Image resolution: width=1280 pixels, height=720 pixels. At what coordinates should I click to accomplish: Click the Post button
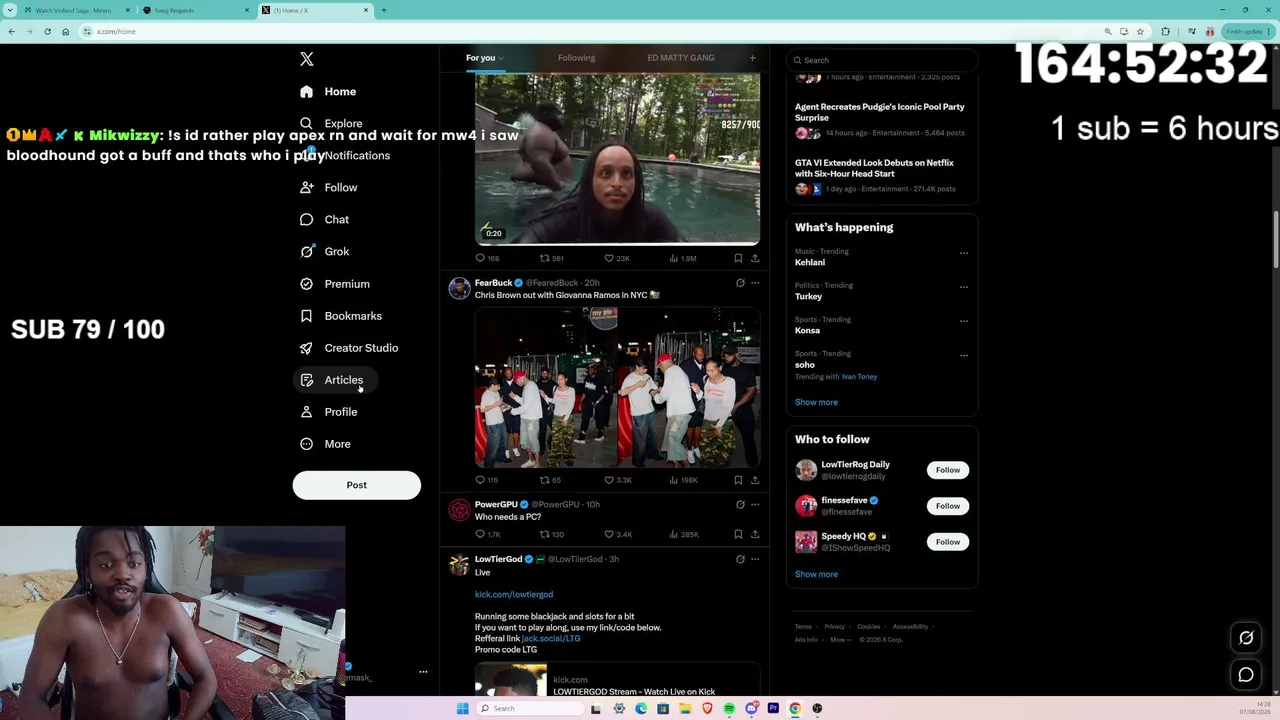pos(357,485)
